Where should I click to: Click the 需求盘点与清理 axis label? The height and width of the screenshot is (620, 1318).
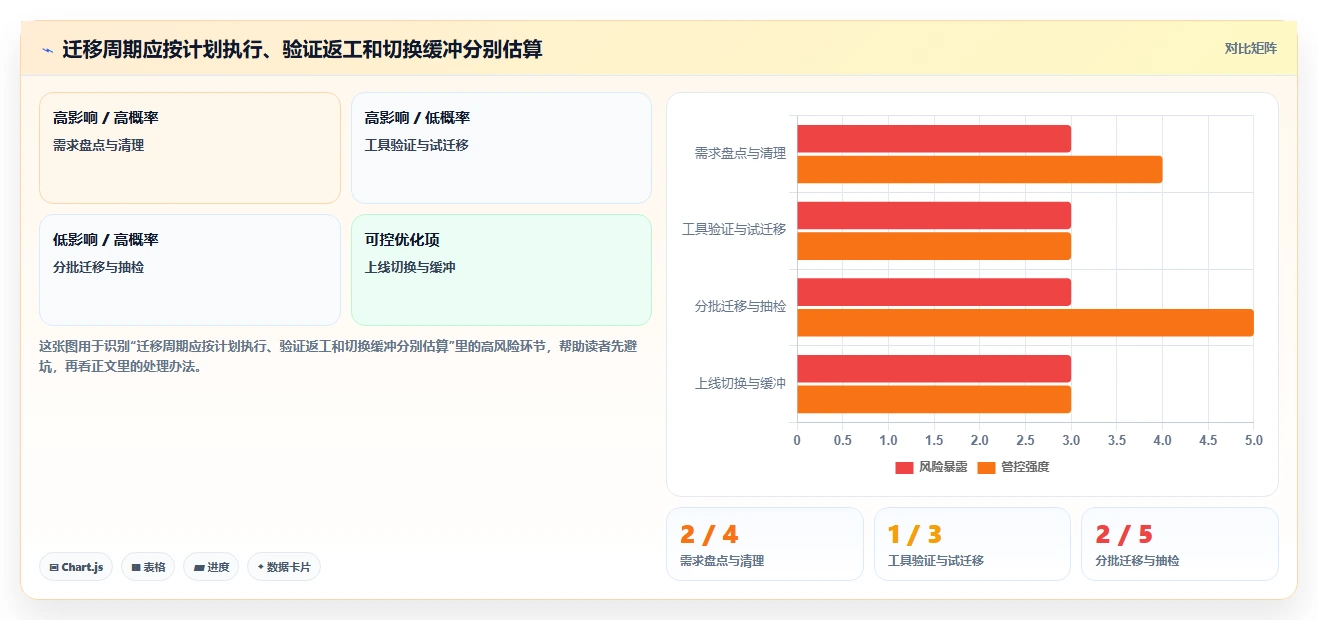[740, 154]
